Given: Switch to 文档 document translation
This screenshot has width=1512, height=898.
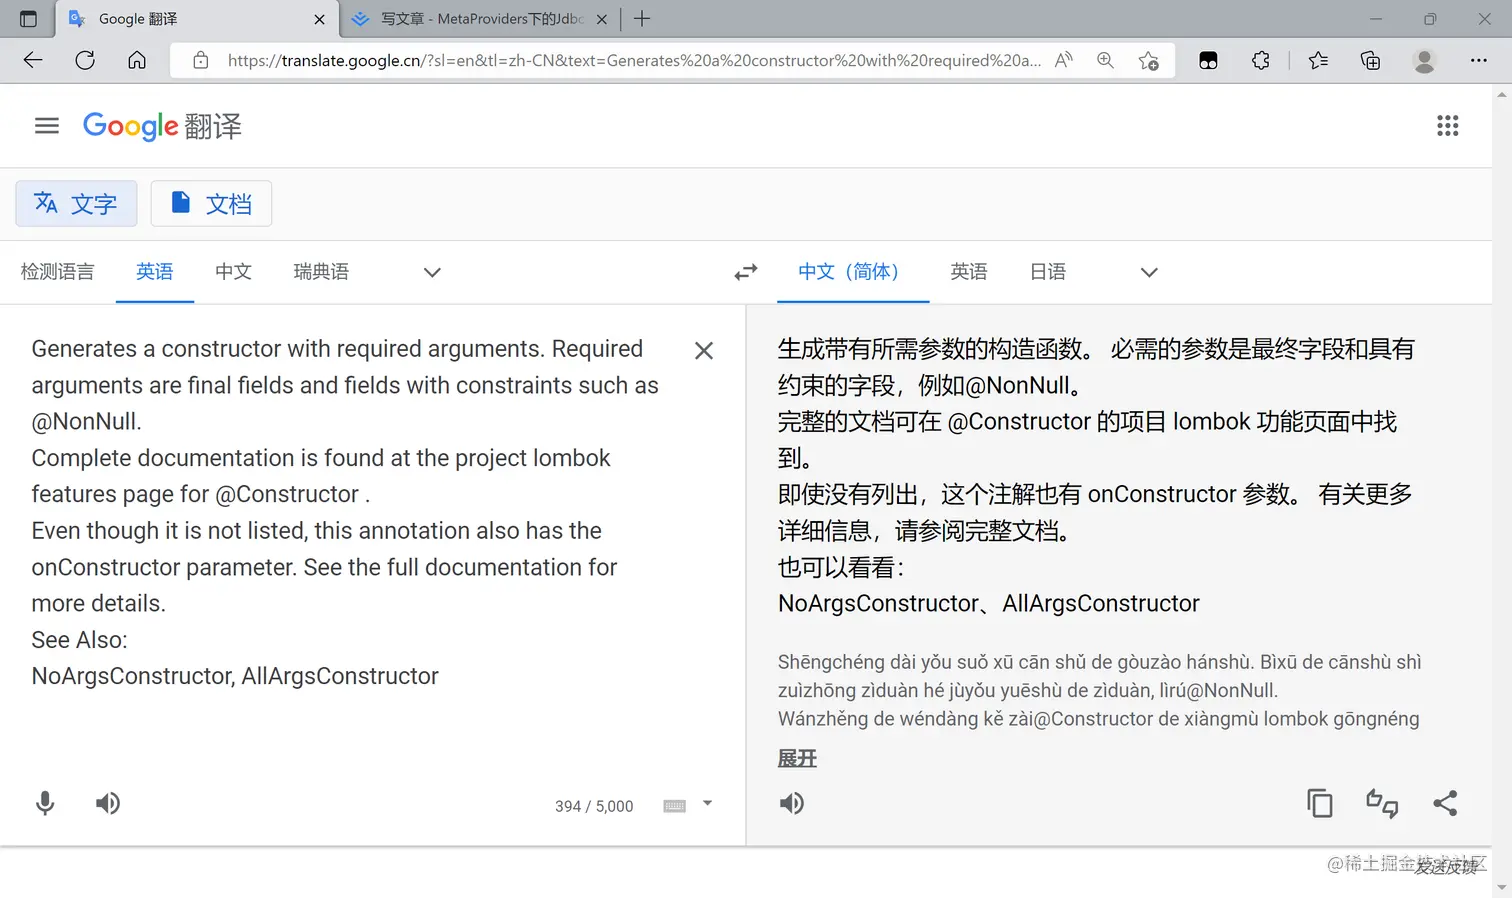Looking at the screenshot, I should [x=211, y=204].
